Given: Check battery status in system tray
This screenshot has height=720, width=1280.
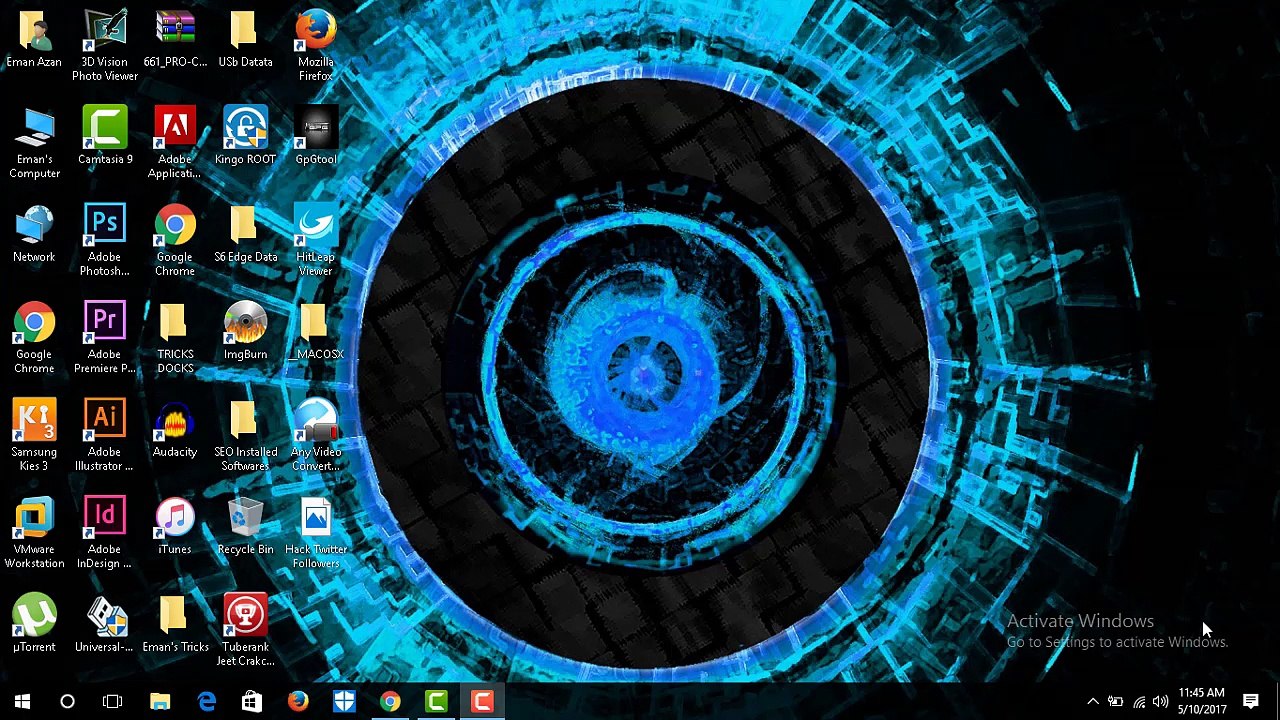Looking at the screenshot, I should pyautogui.click(x=1115, y=701).
